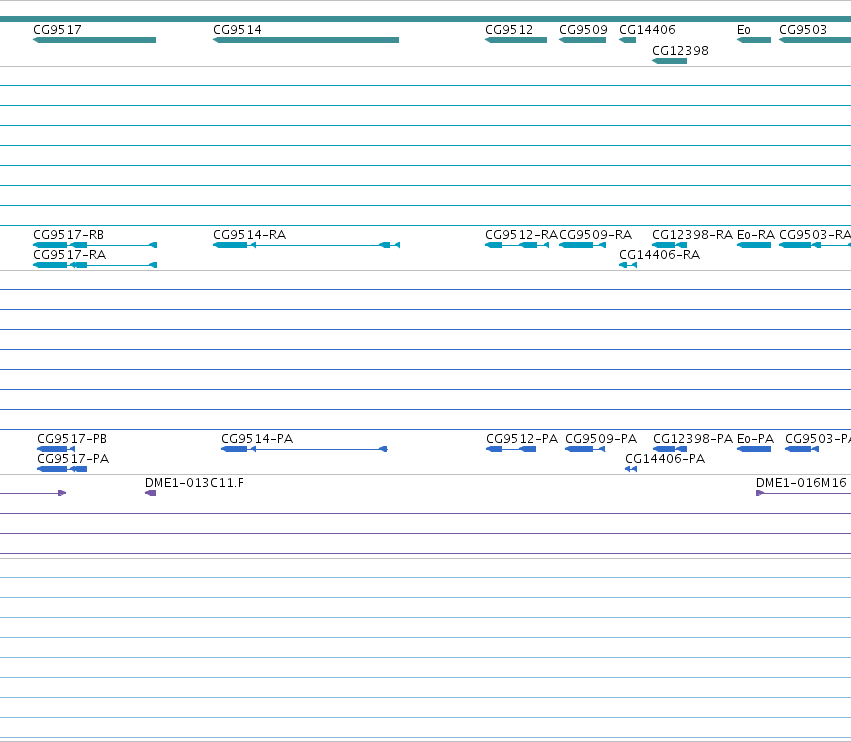Select the CG9517 gene bar
The height and width of the screenshot is (742, 851).
94,40
